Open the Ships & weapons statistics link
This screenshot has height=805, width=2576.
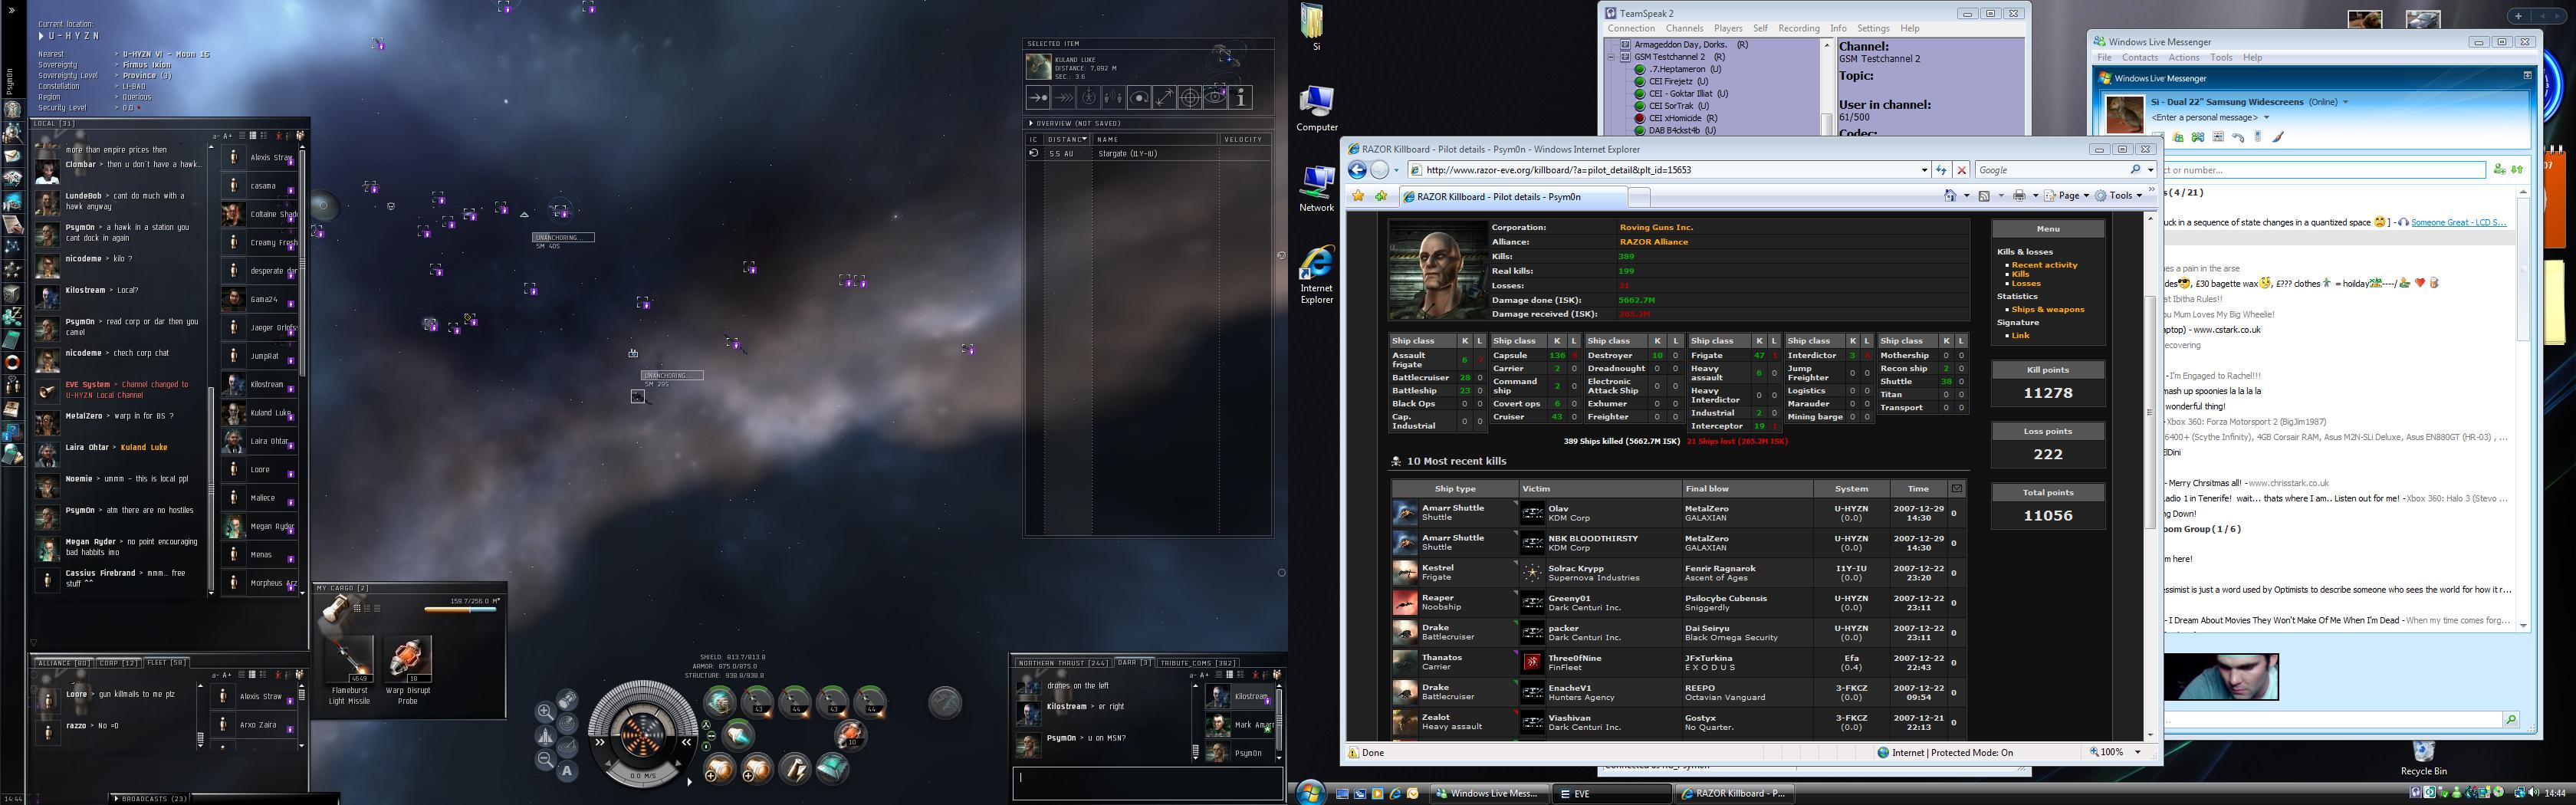(2048, 310)
